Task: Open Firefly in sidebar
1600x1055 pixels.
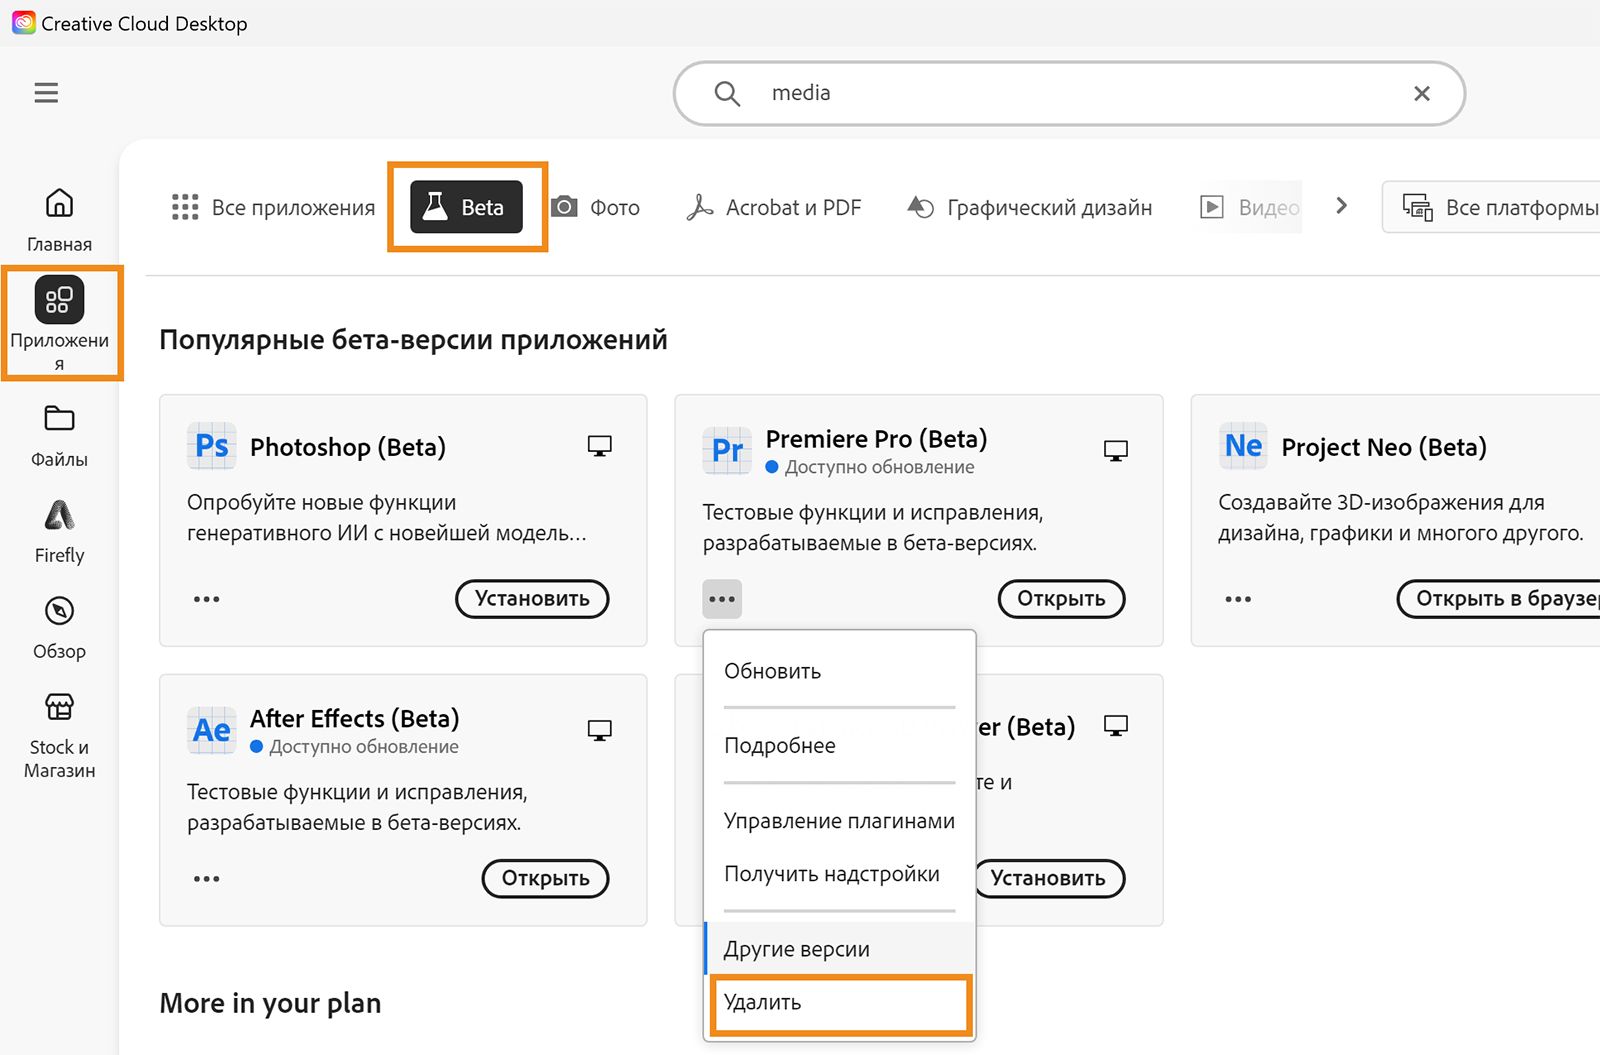Action: click(x=59, y=531)
